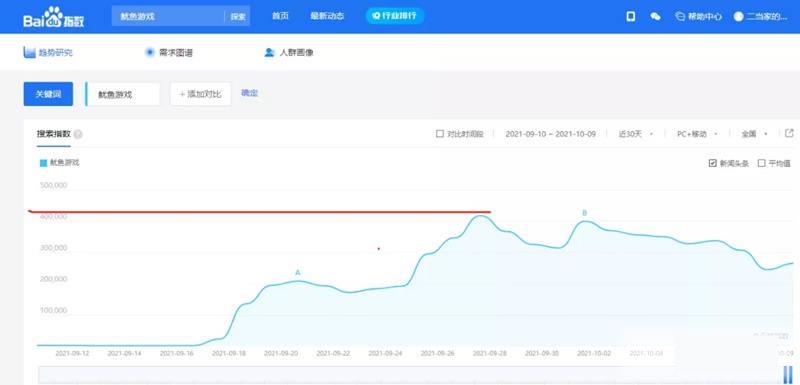Screen dimensions: 800x385
Task: Click the 2021-10-02 x-axis label
Action: 594,353
